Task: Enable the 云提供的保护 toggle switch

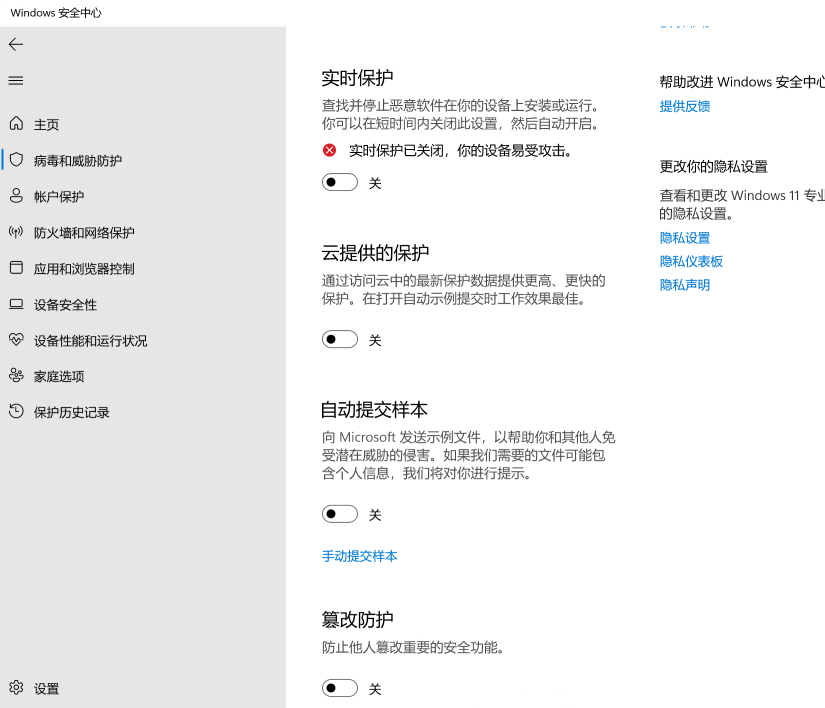Action: point(340,340)
